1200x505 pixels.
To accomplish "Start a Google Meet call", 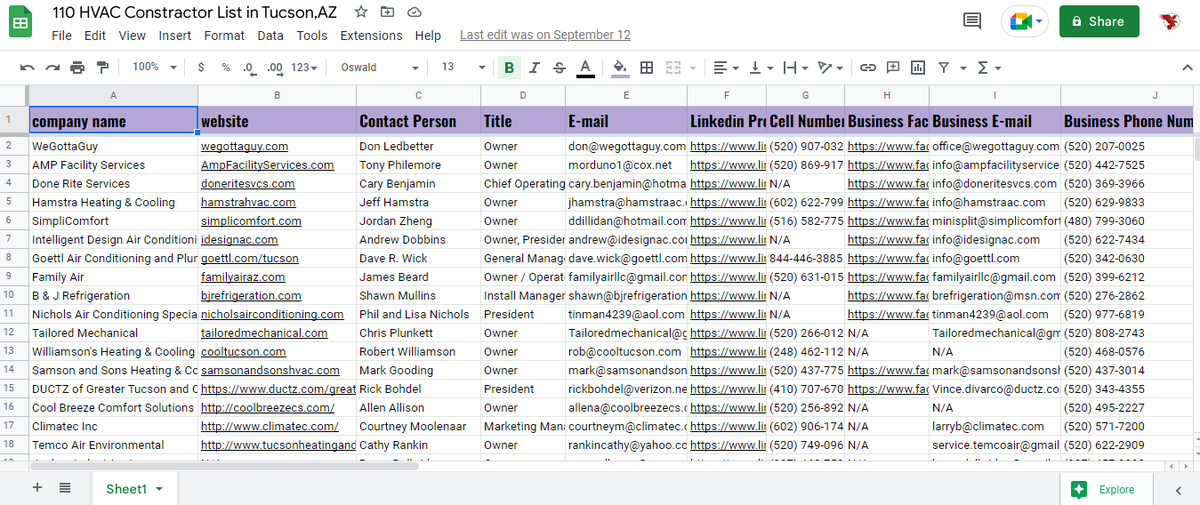I will 1025,21.
